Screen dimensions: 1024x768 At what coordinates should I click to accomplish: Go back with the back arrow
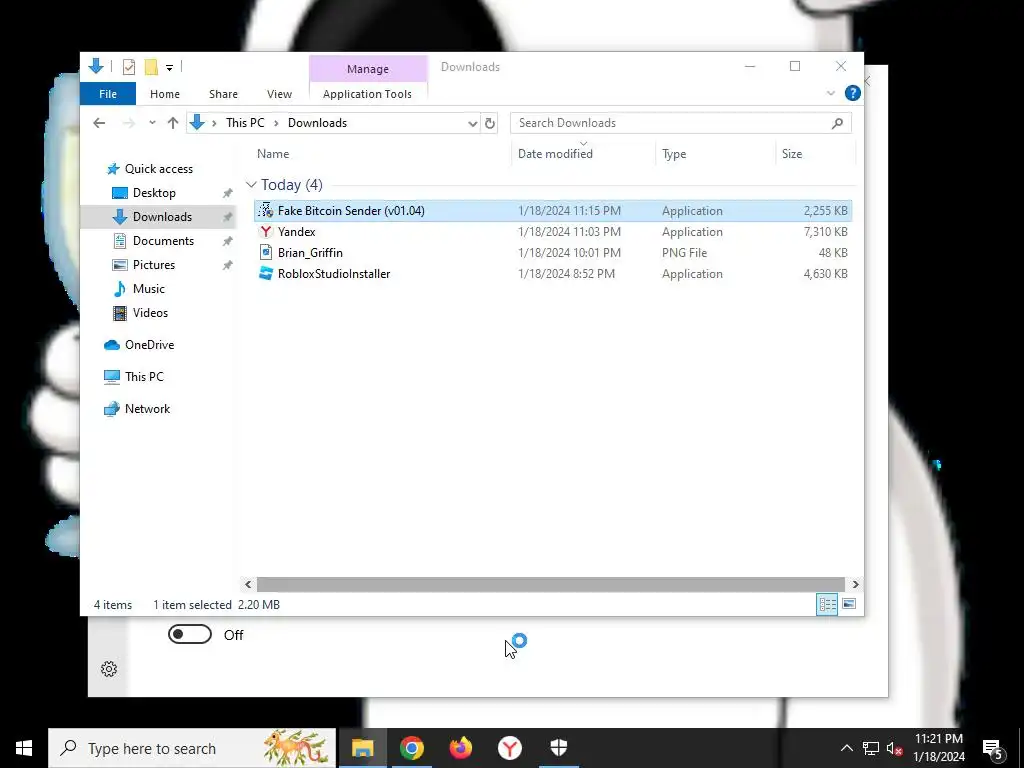tap(99, 123)
